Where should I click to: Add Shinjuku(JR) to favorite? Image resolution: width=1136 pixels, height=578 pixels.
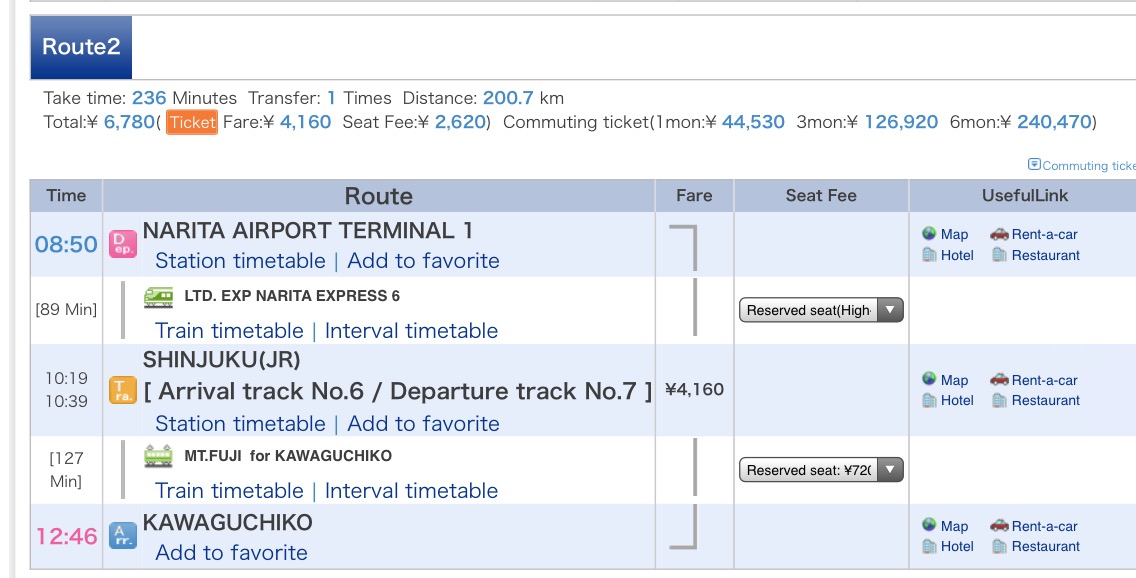tap(423, 424)
